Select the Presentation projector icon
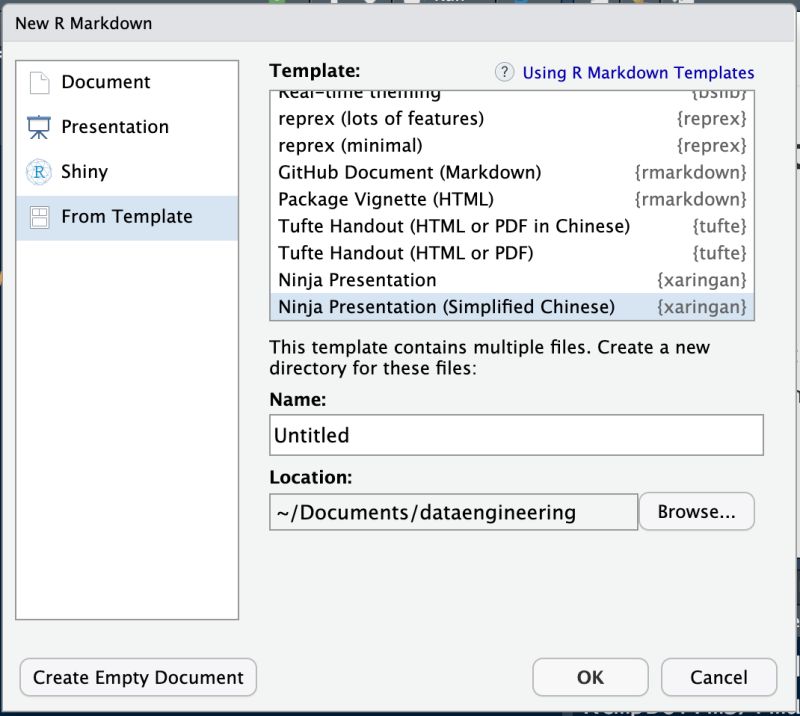This screenshot has width=800, height=716. pyautogui.click(x=41, y=127)
